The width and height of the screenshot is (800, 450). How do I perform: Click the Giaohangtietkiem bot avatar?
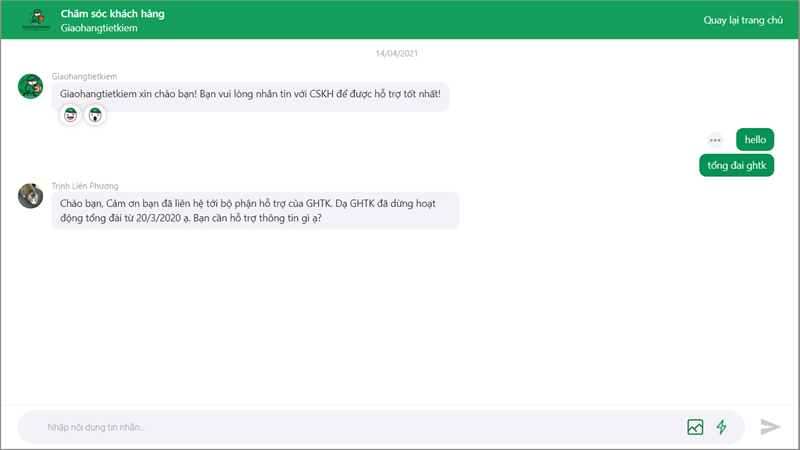(30, 86)
